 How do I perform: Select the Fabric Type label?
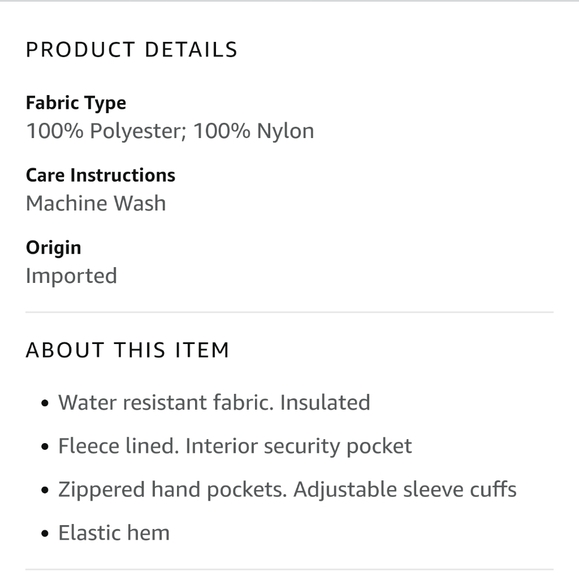76,103
